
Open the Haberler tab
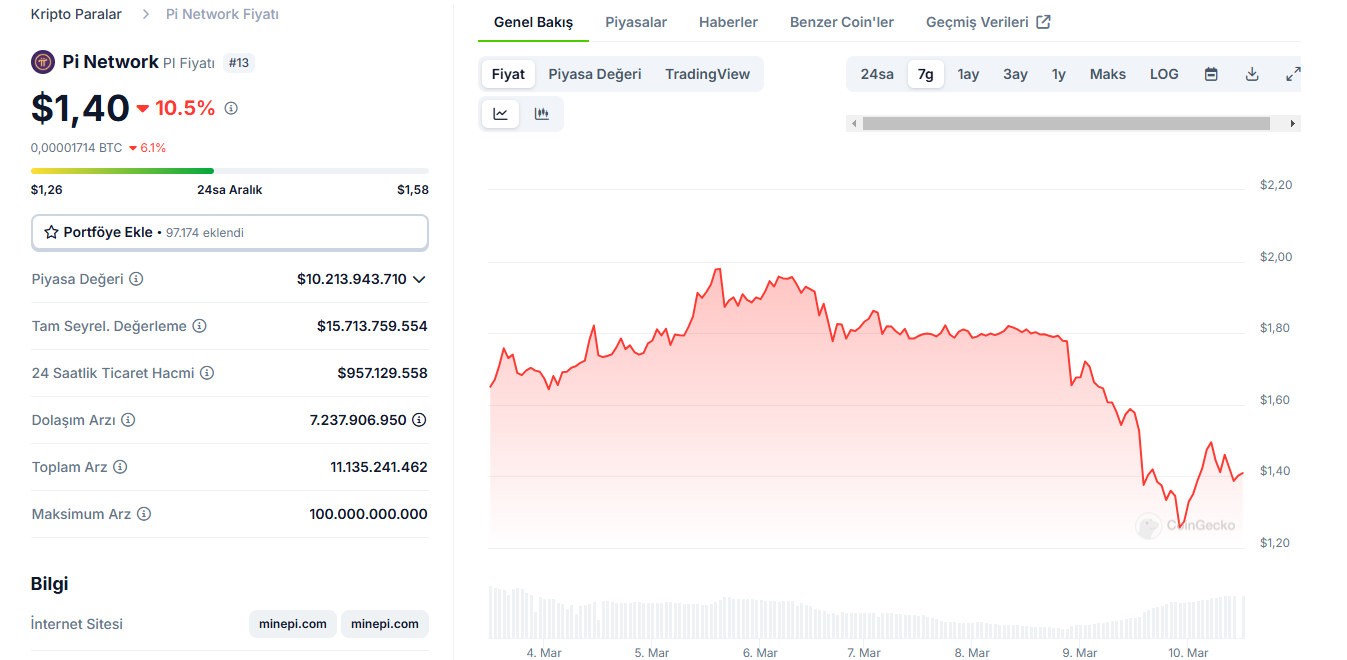[x=728, y=22]
